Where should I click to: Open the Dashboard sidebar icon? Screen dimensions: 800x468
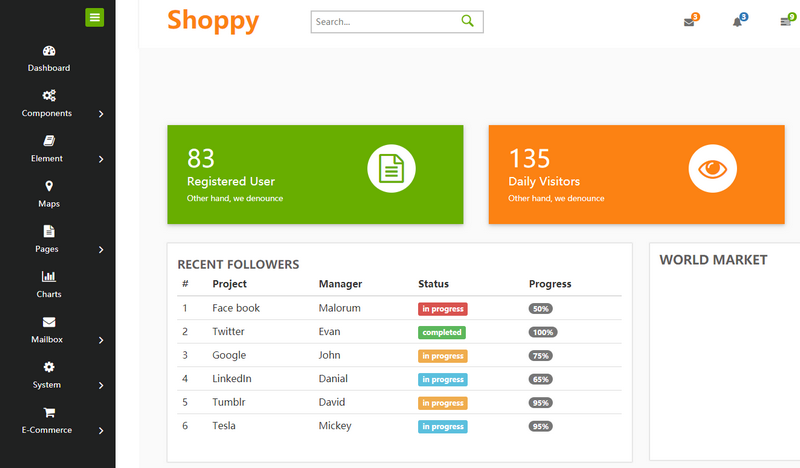(49, 51)
